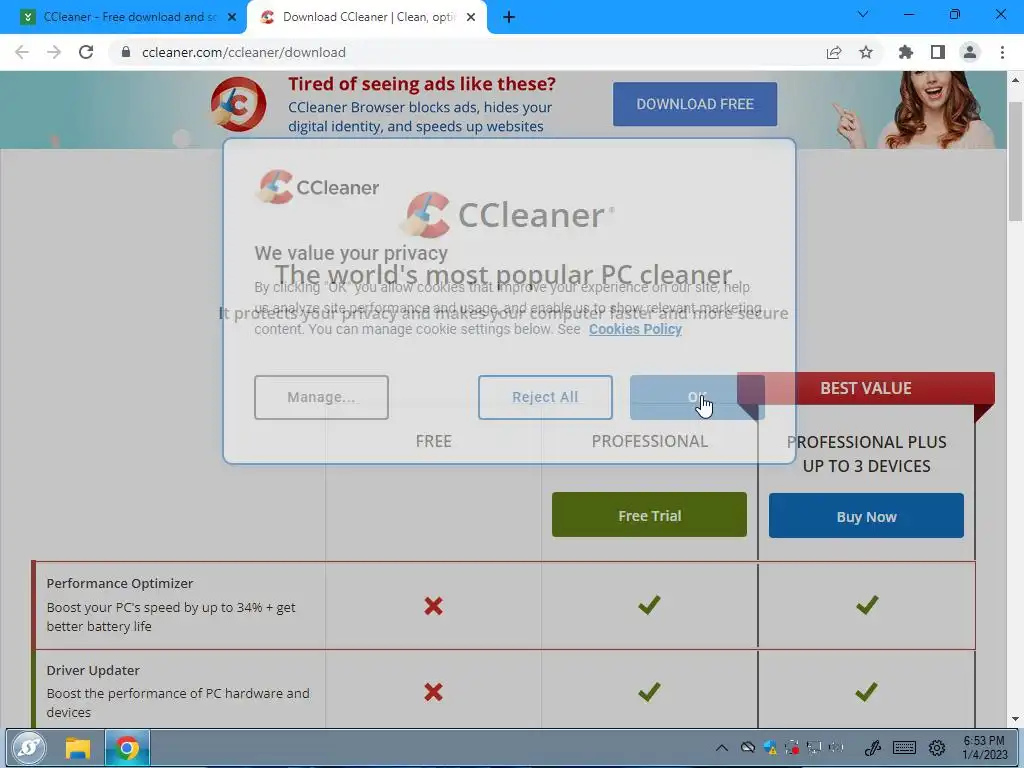The width and height of the screenshot is (1024, 768).
Task: Click the network tray icon
Action: tap(814, 747)
